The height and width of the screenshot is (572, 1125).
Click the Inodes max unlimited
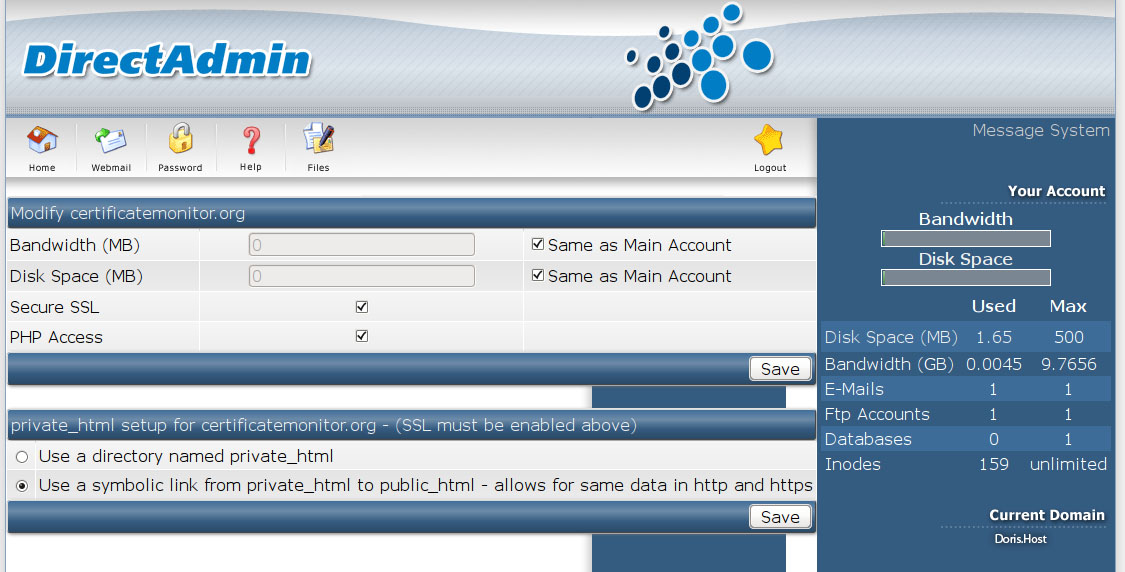1068,464
